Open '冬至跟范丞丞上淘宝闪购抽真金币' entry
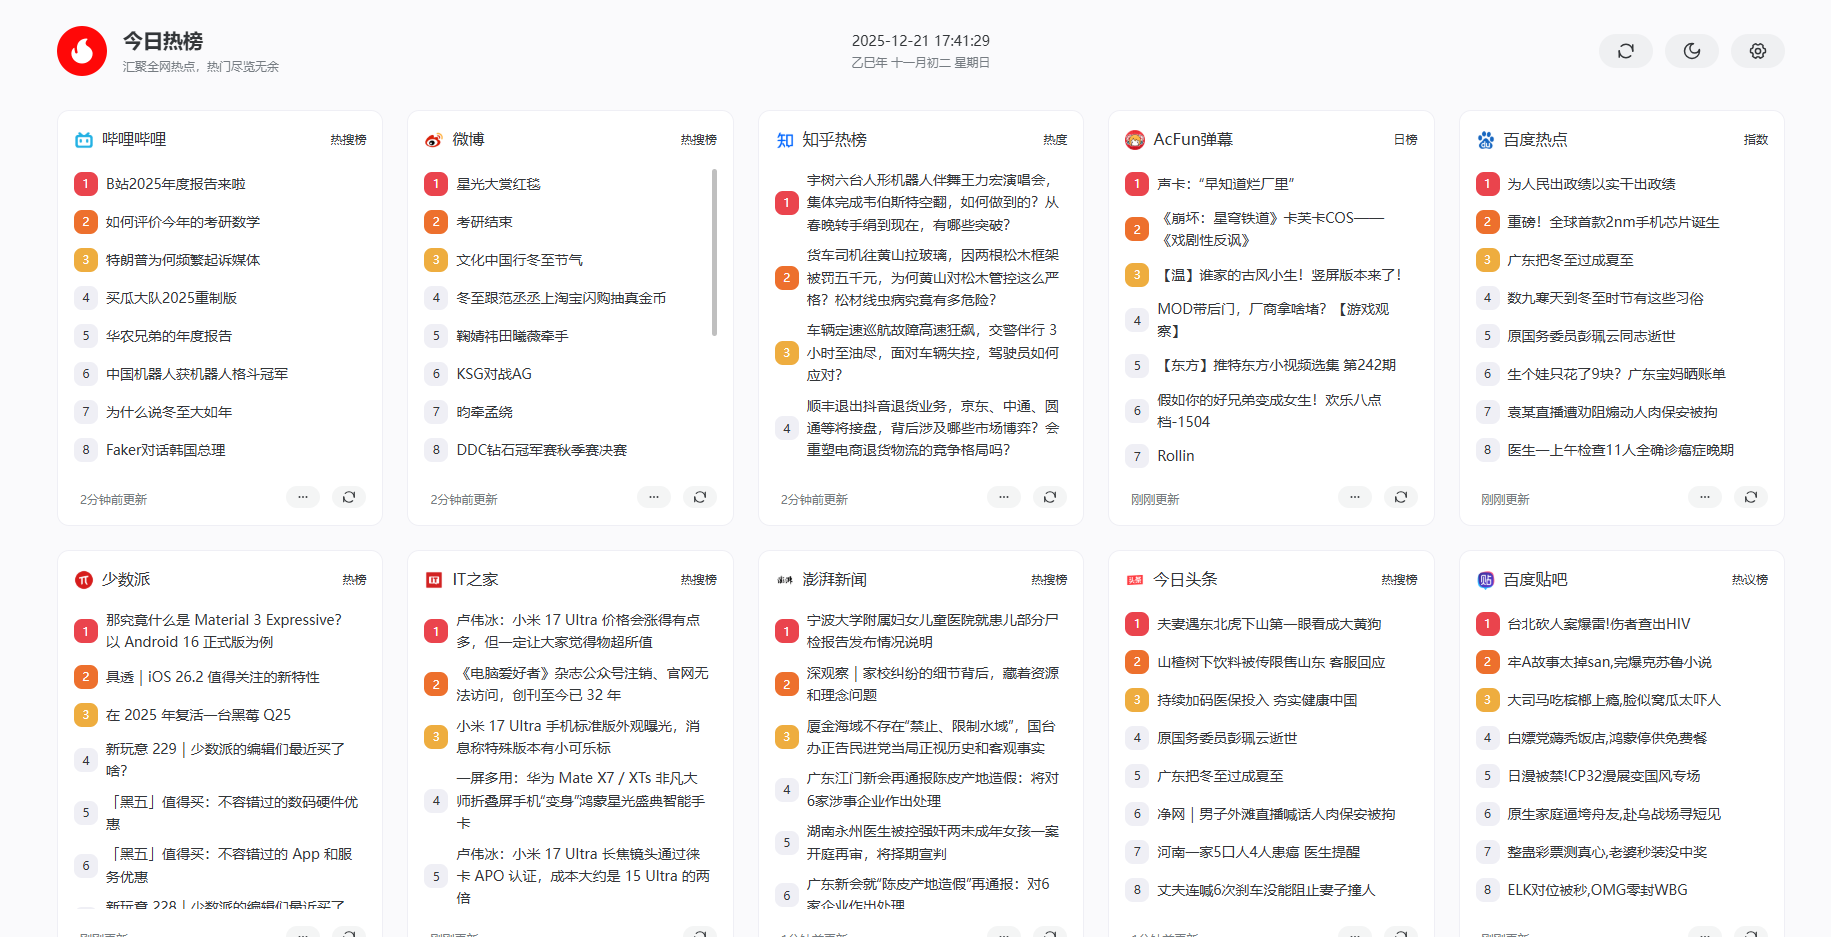This screenshot has width=1831, height=937. pyautogui.click(x=562, y=298)
